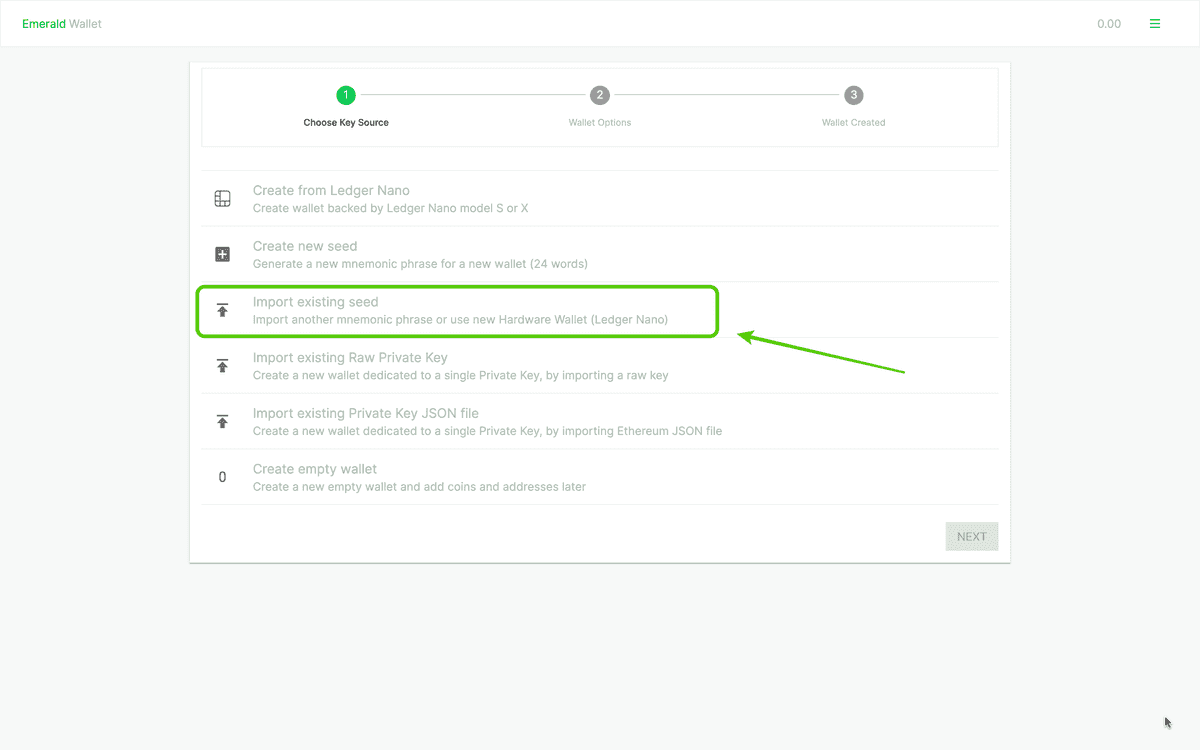Select the green step 1 indicator
Viewport: 1200px width, 750px height.
tap(346, 95)
